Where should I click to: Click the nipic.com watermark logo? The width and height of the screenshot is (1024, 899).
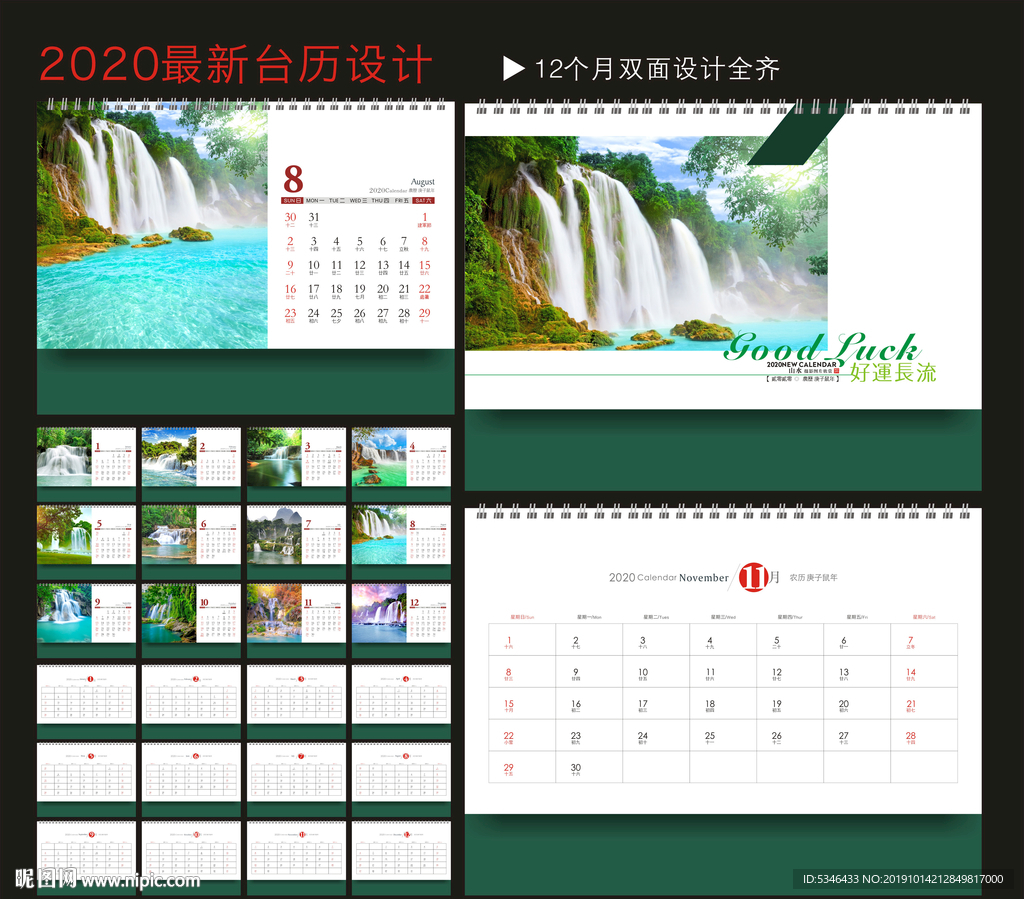pos(108,879)
